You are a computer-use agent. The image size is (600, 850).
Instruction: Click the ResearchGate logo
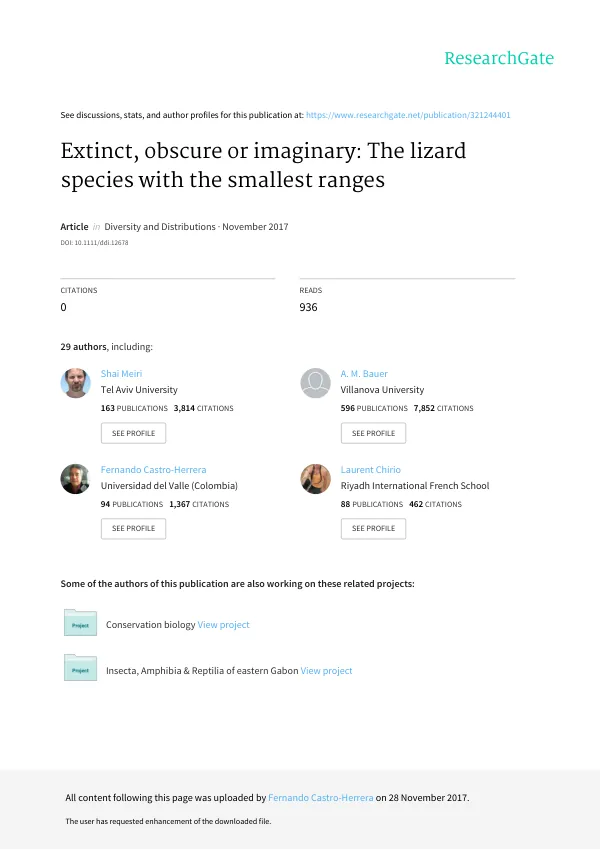(x=499, y=58)
